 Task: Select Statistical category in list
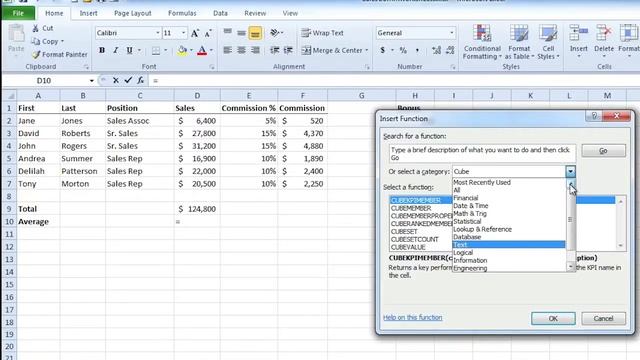point(509,221)
